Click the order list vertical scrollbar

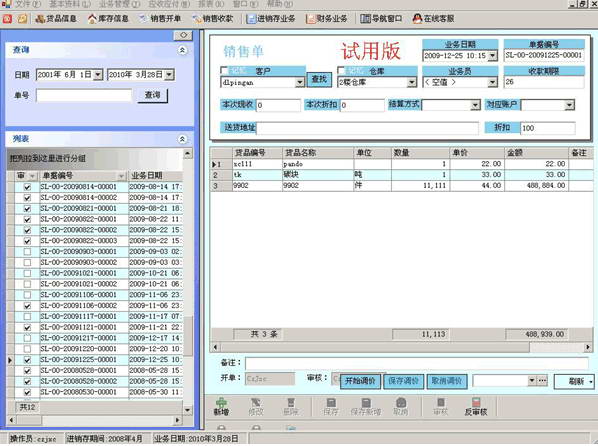coord(188,282)
